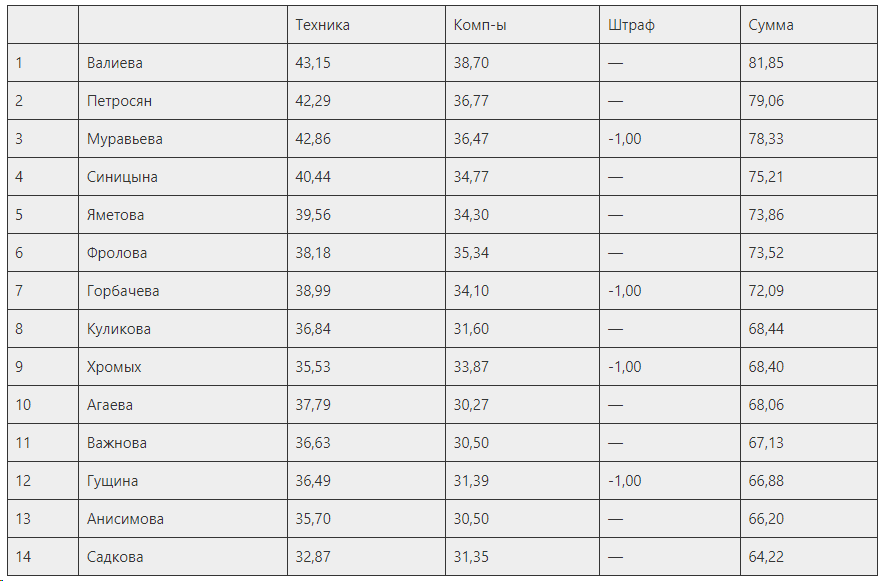Select the Горбачева name cell

pos(183,290)
